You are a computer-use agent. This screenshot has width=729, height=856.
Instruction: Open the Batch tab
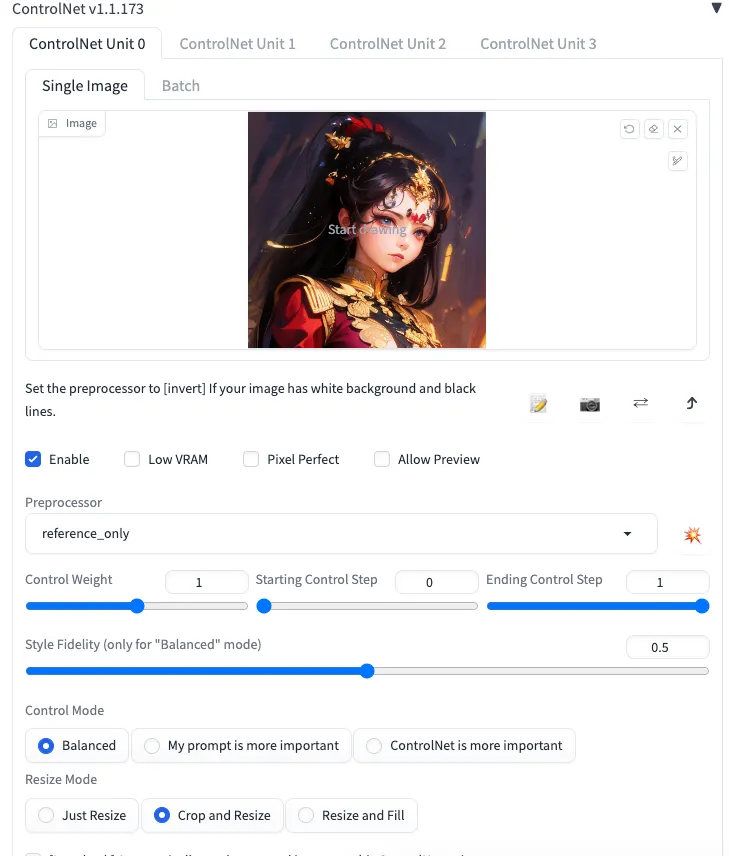181,86
